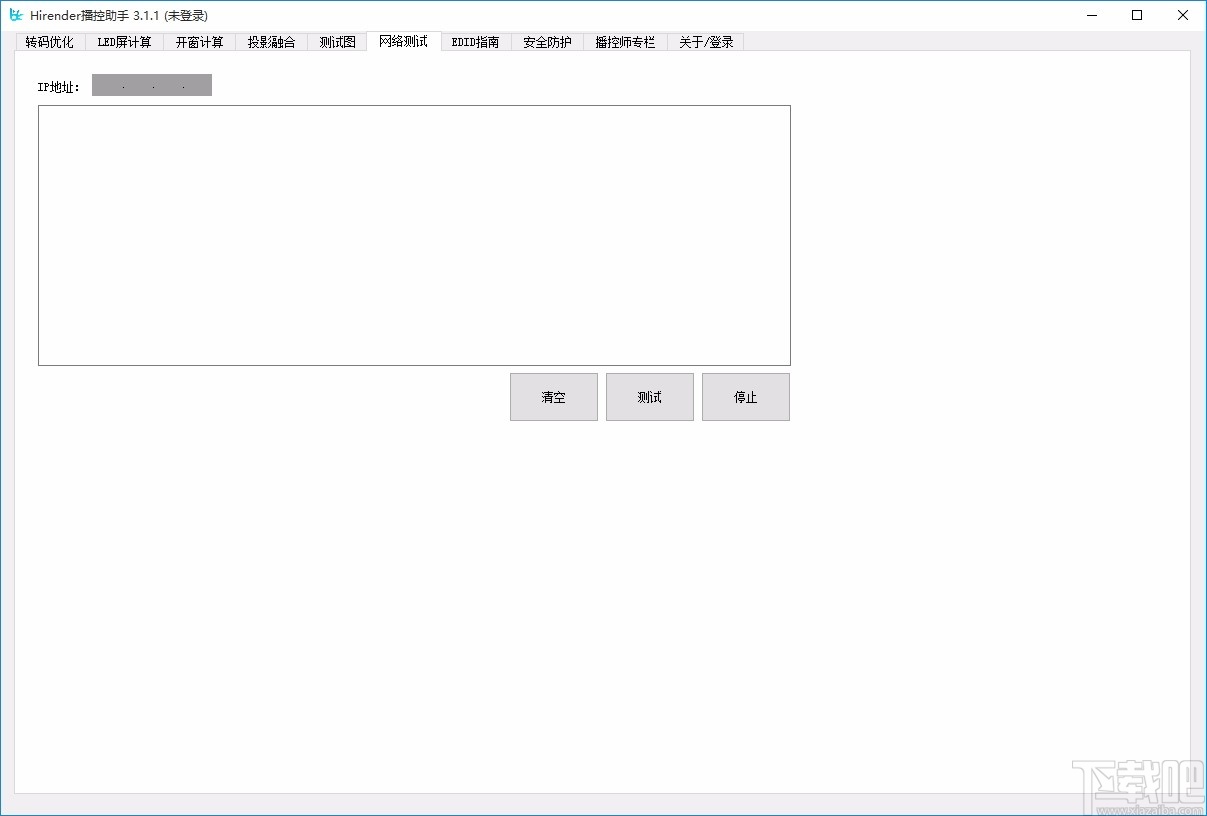This screenshot has height=816, width=1207.
Task: Select the 网络测试 tab
Action: (402, 41)
